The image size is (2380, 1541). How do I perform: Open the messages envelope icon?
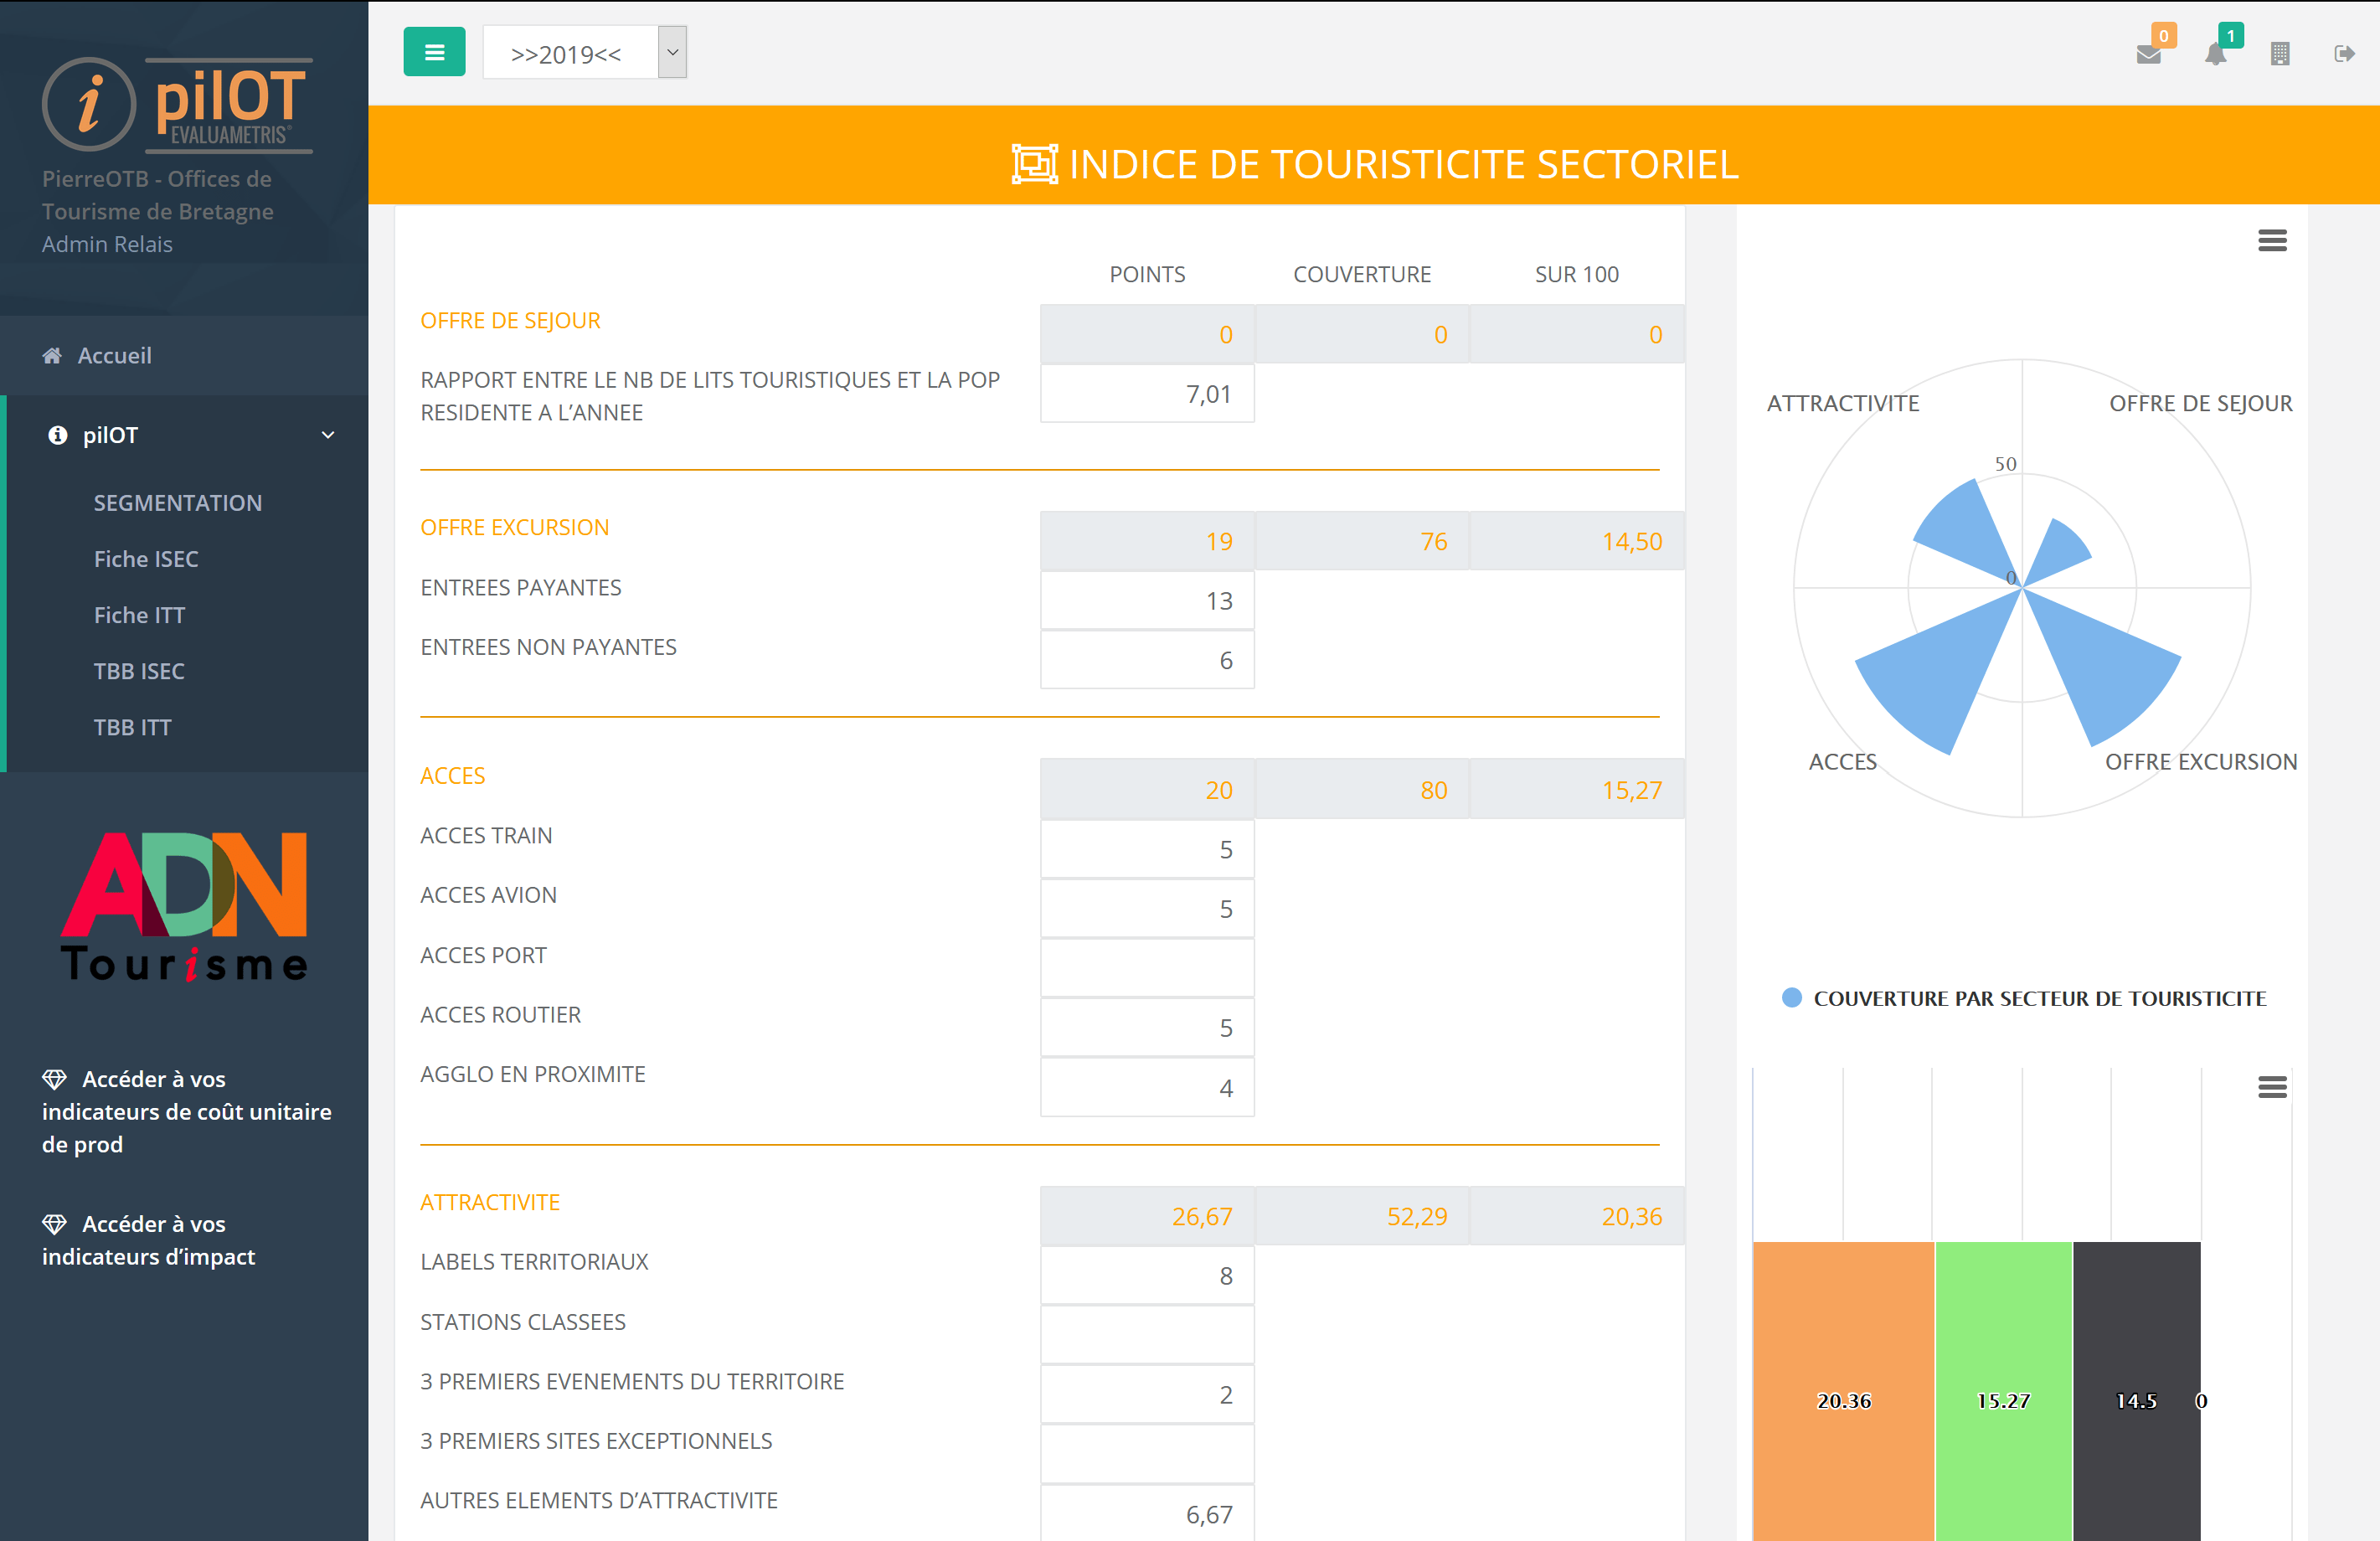point(2148,54)
